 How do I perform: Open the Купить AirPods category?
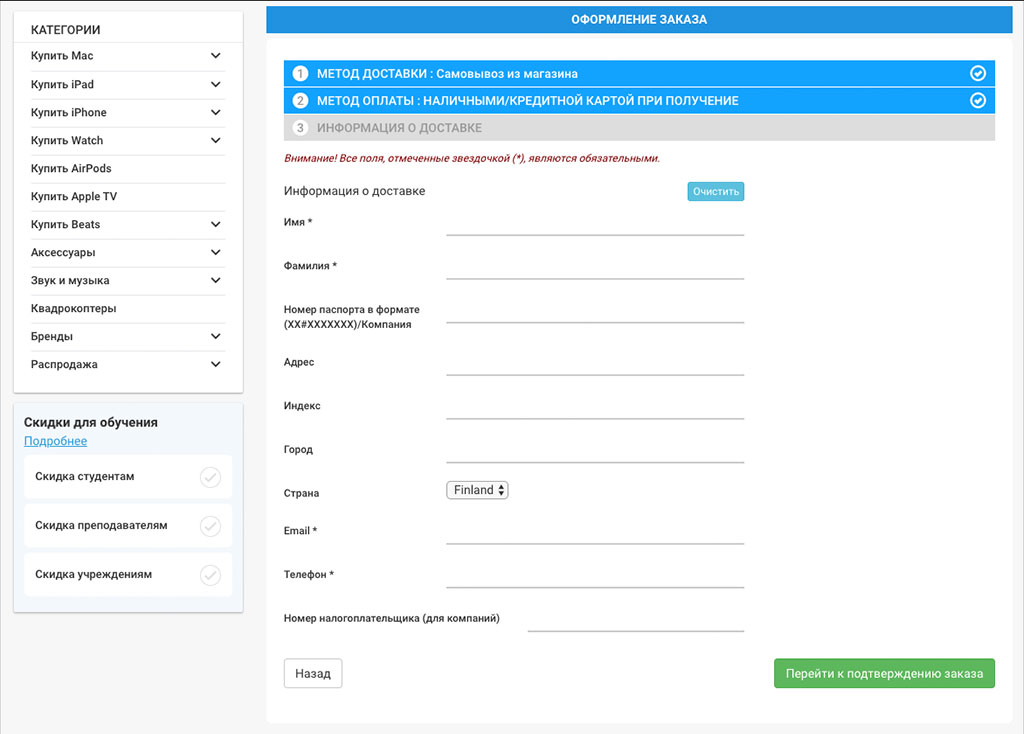pos(71,169)
